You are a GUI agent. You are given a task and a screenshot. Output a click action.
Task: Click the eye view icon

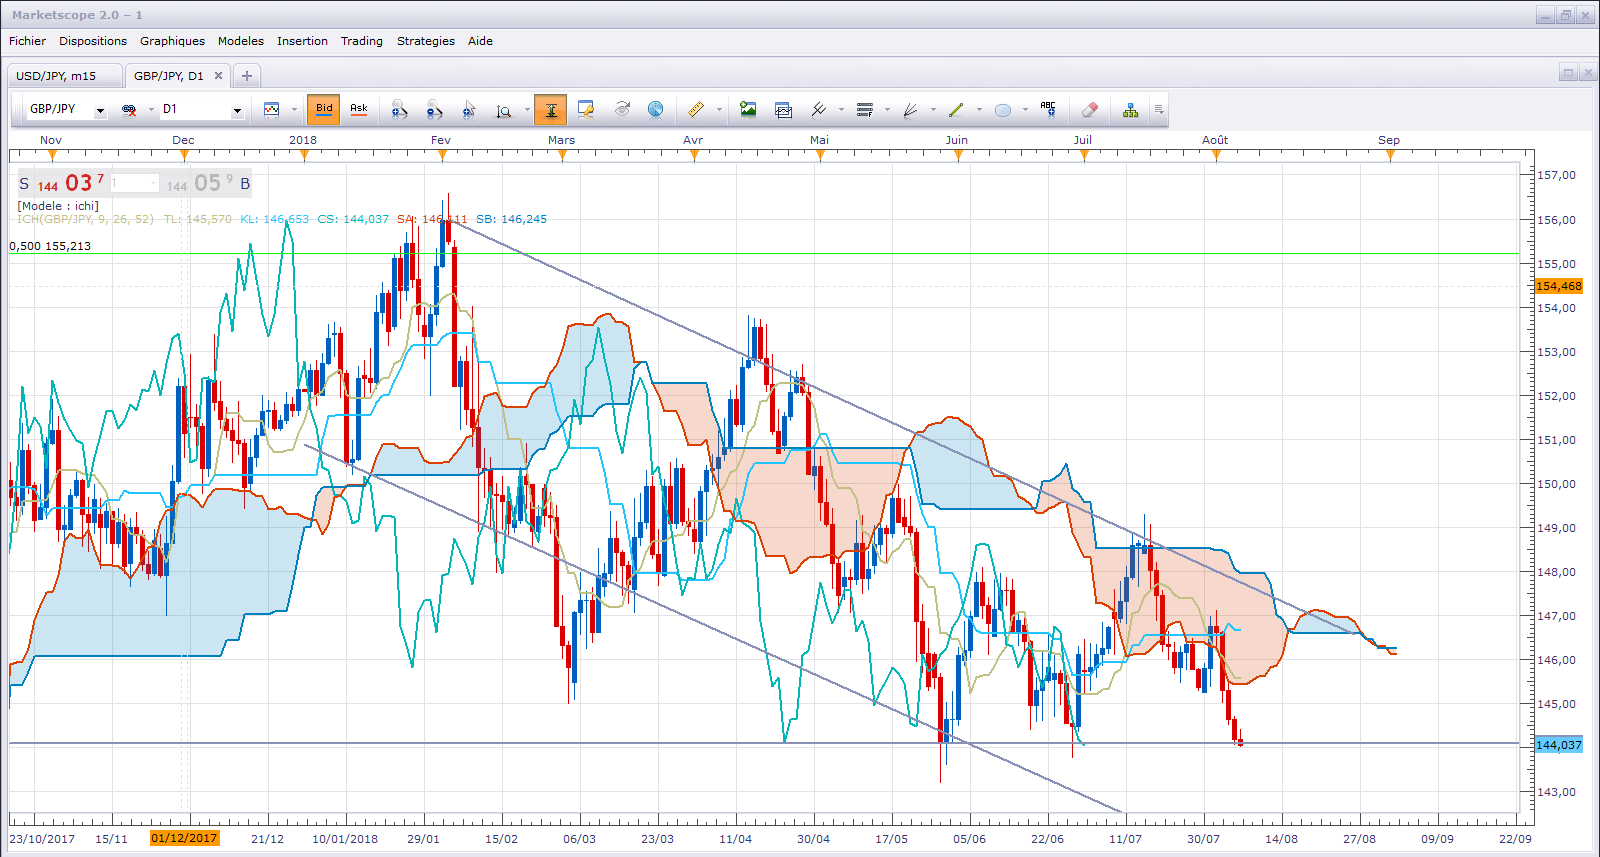point(622,110)
